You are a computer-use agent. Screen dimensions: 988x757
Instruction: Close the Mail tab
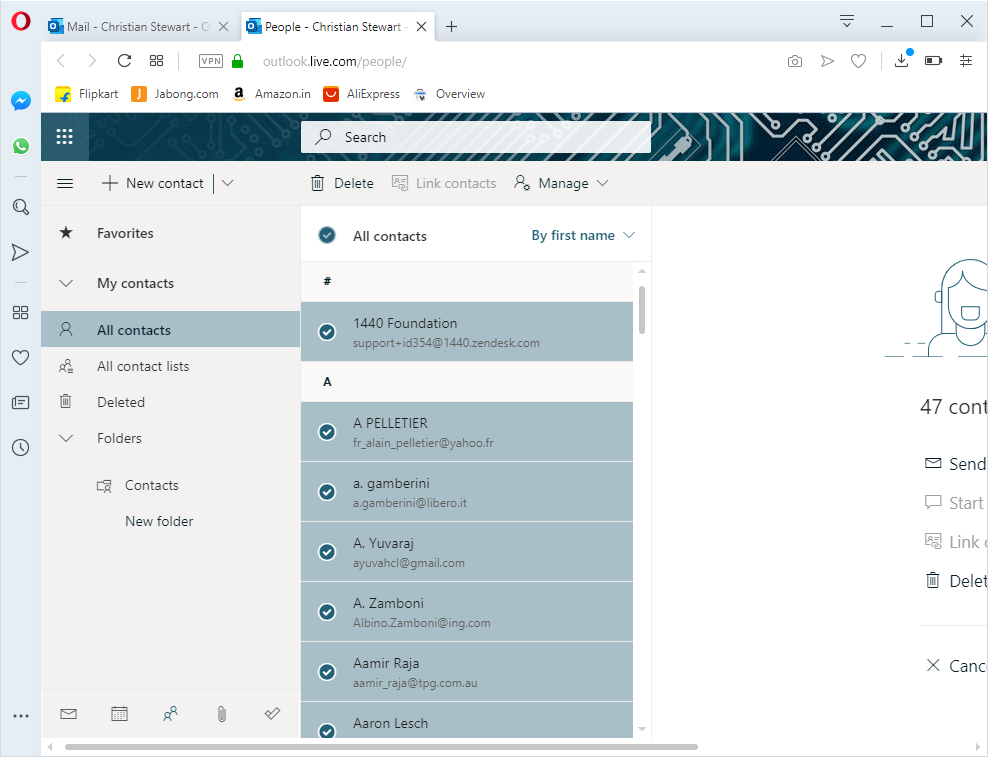pos(223,26)
